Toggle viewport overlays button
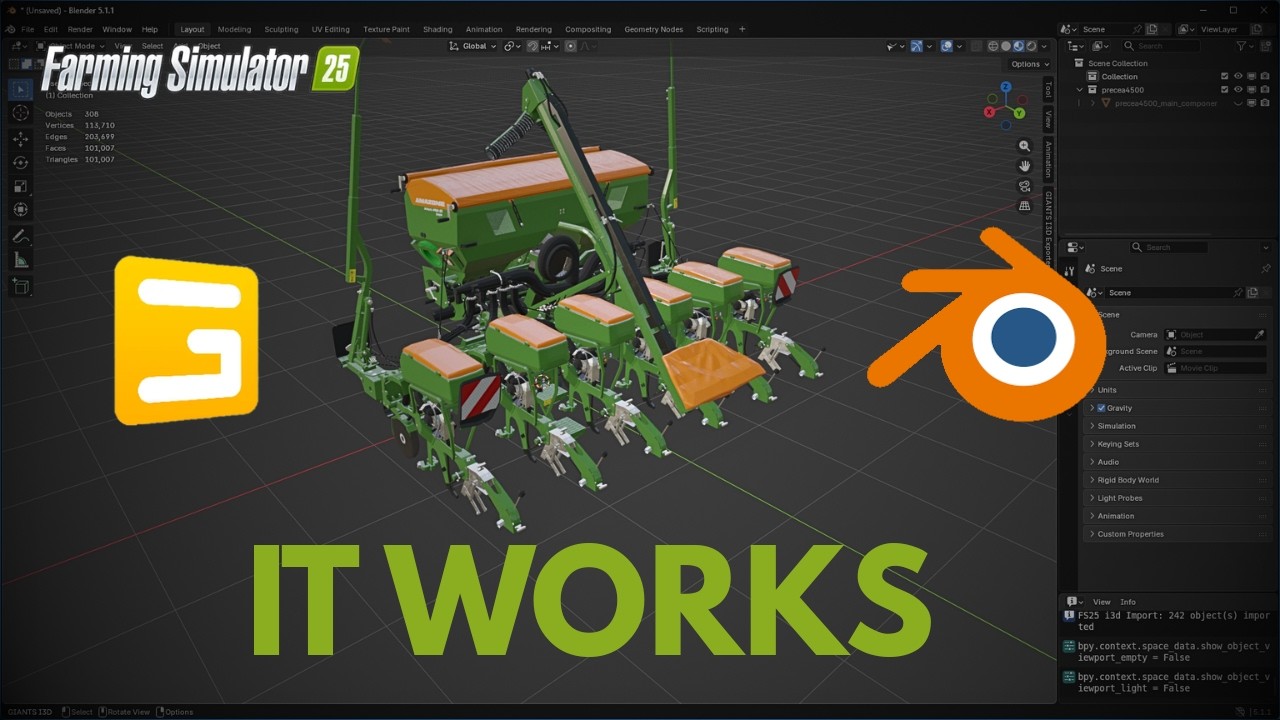The width and height of the screenshot is (1280, 720). 947,46
